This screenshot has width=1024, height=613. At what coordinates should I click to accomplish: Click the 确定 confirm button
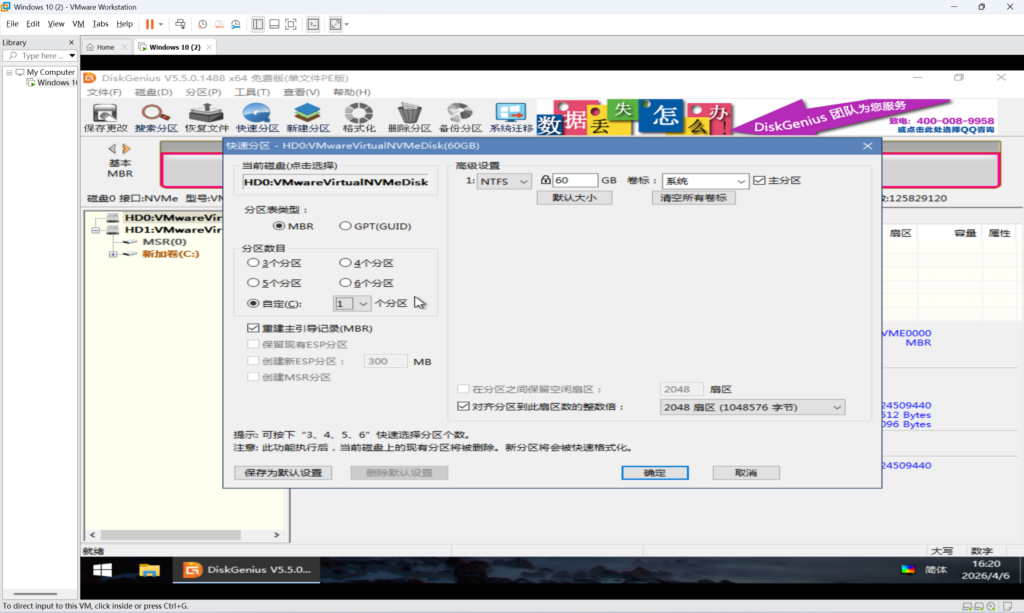point(653,472)
